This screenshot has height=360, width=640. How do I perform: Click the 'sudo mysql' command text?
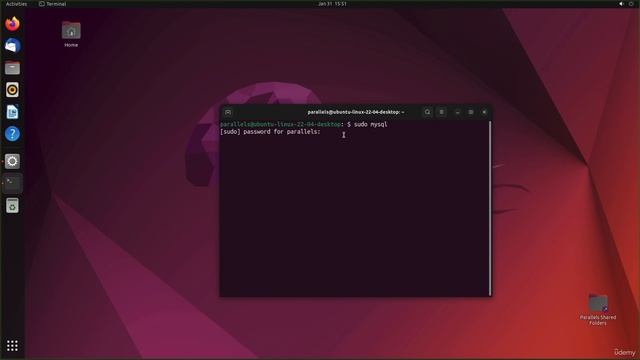click(371, 124)
